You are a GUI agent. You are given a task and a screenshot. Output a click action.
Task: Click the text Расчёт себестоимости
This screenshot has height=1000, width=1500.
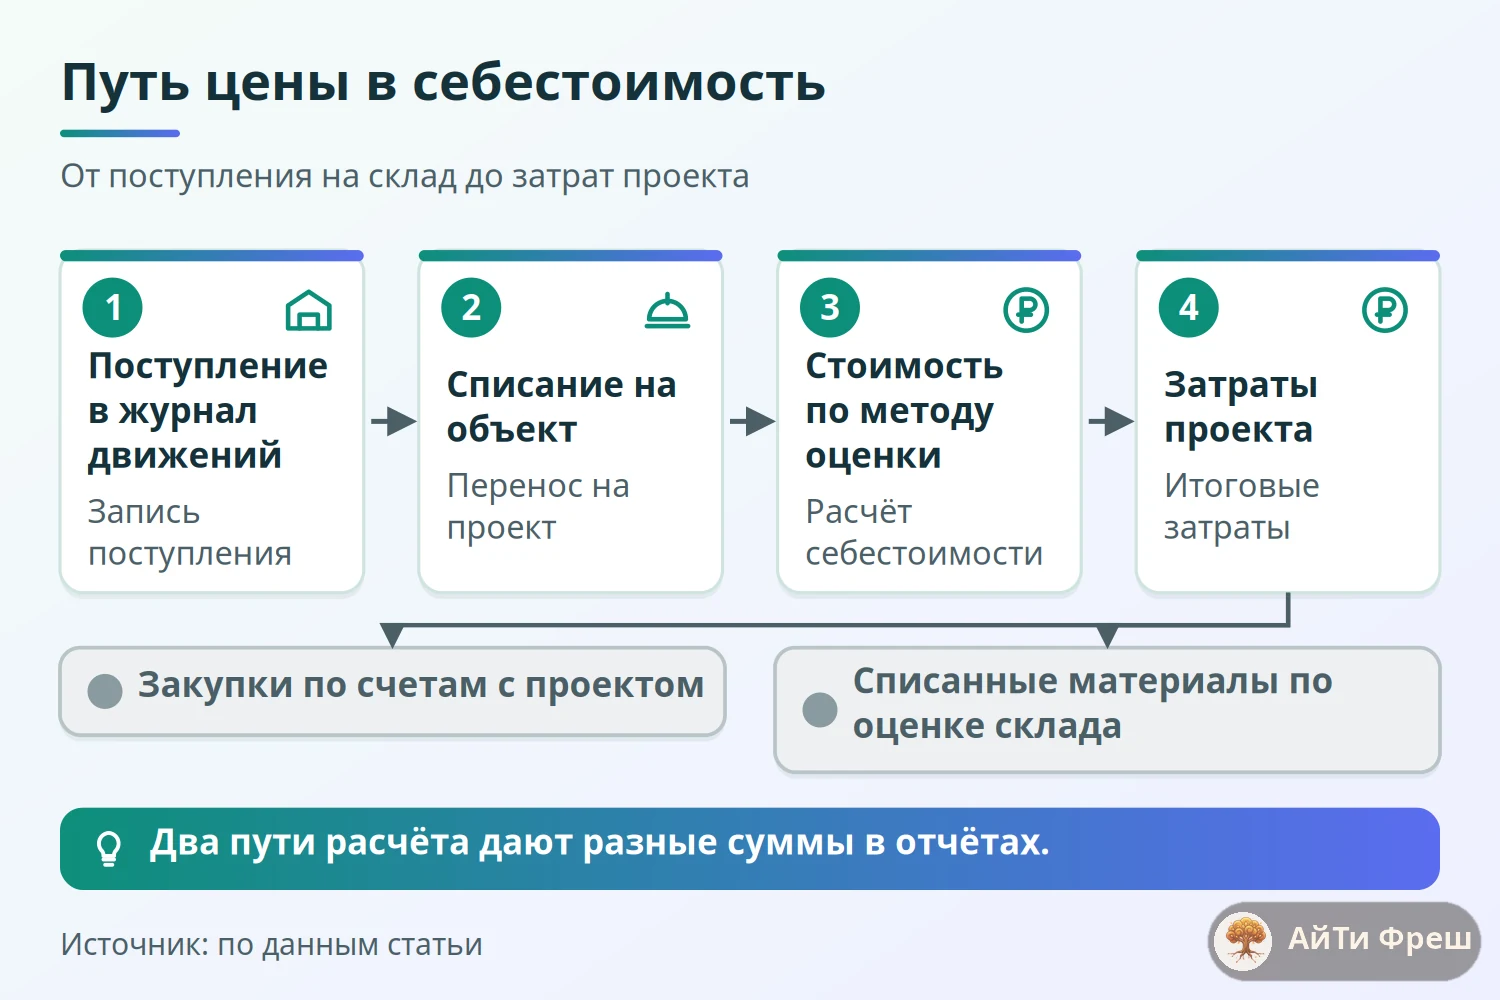(924, 532)
